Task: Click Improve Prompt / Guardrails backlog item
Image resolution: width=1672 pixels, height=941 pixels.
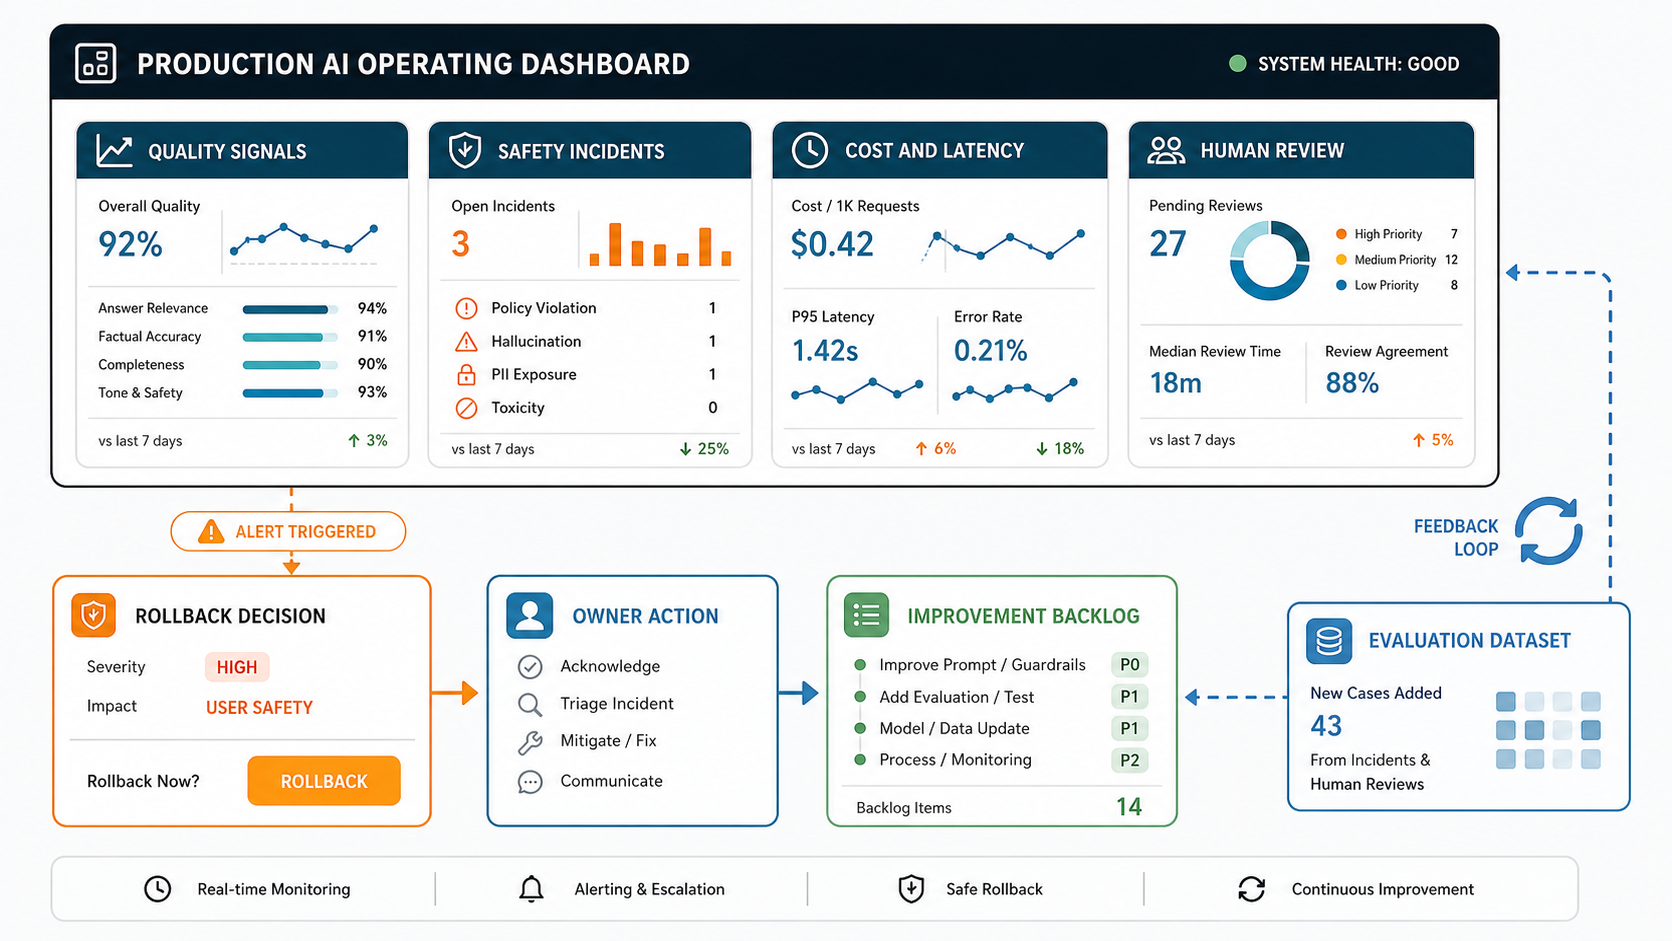Action: [x=982, y=665]
